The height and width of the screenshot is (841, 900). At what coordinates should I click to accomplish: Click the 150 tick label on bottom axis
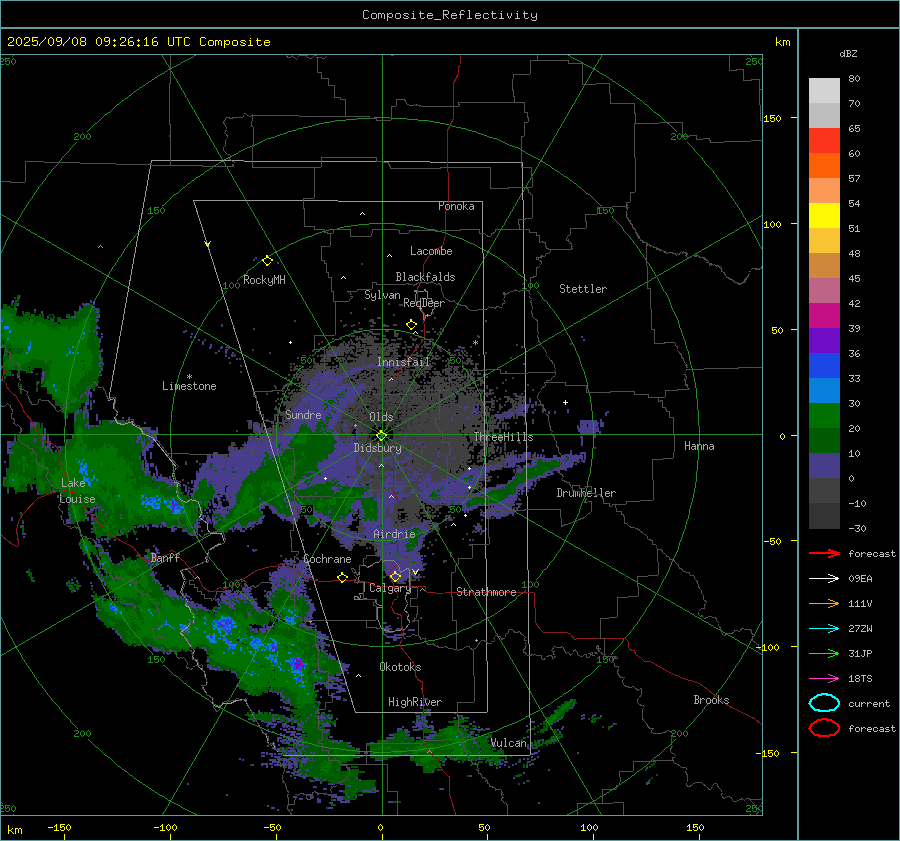pyautogui.click(x=695, y=827)
